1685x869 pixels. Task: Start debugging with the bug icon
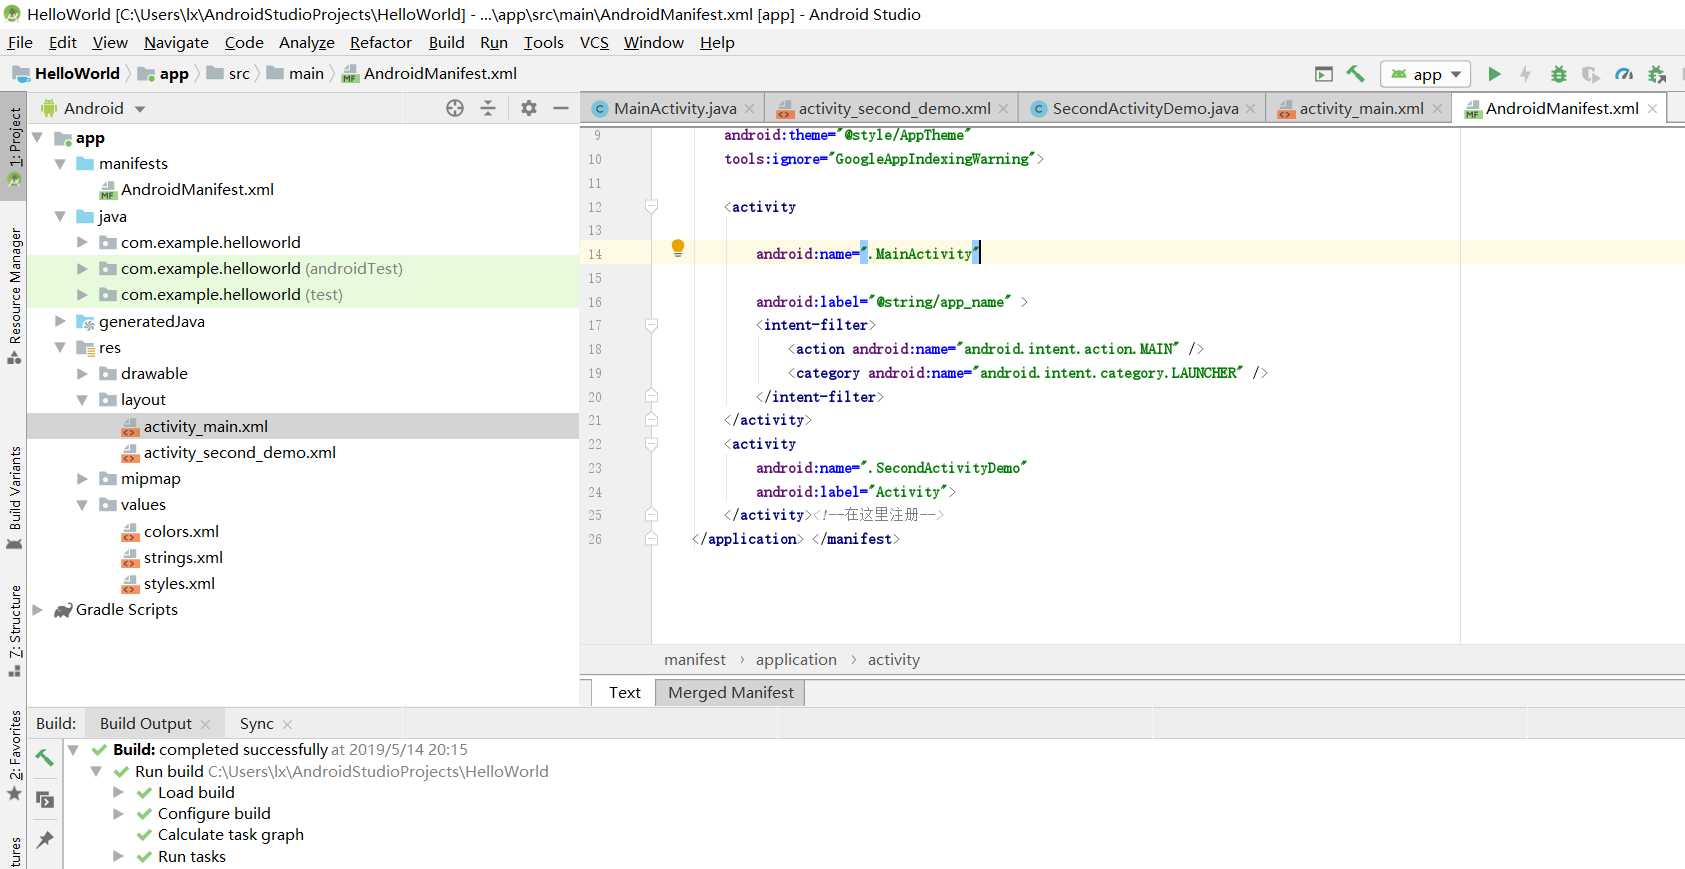(x=1558, y=74)
